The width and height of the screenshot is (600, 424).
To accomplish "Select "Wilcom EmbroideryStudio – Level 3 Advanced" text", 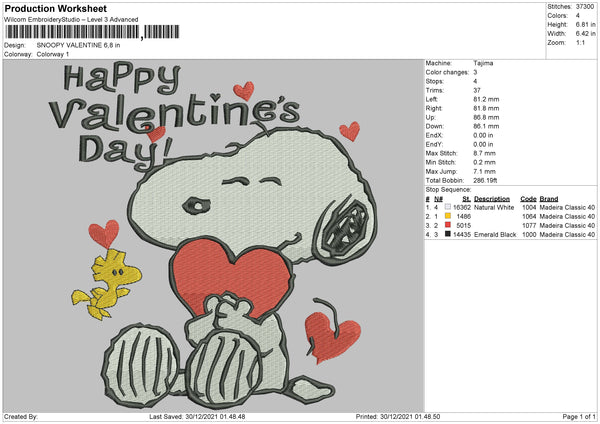I will (71, 20).
